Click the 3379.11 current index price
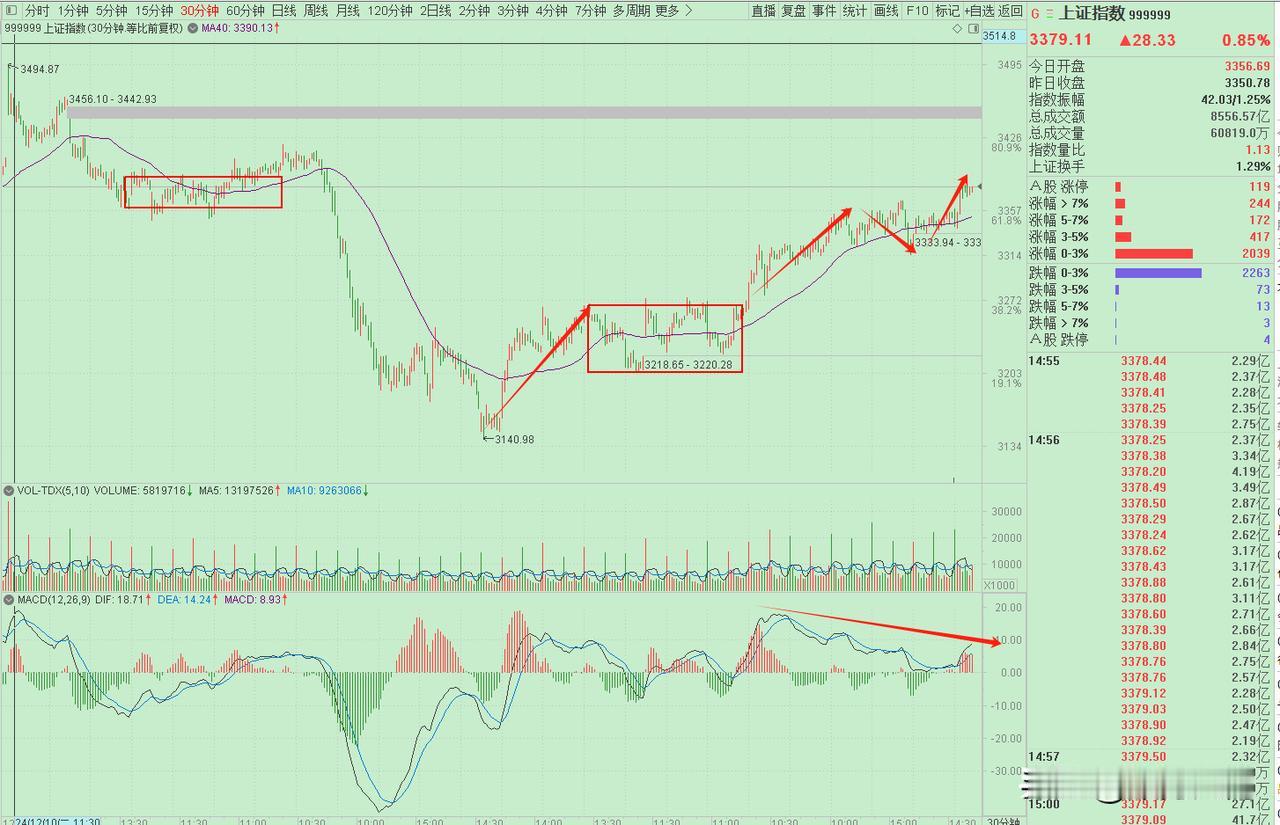 pyautogui.click(x=1061, y=40)
